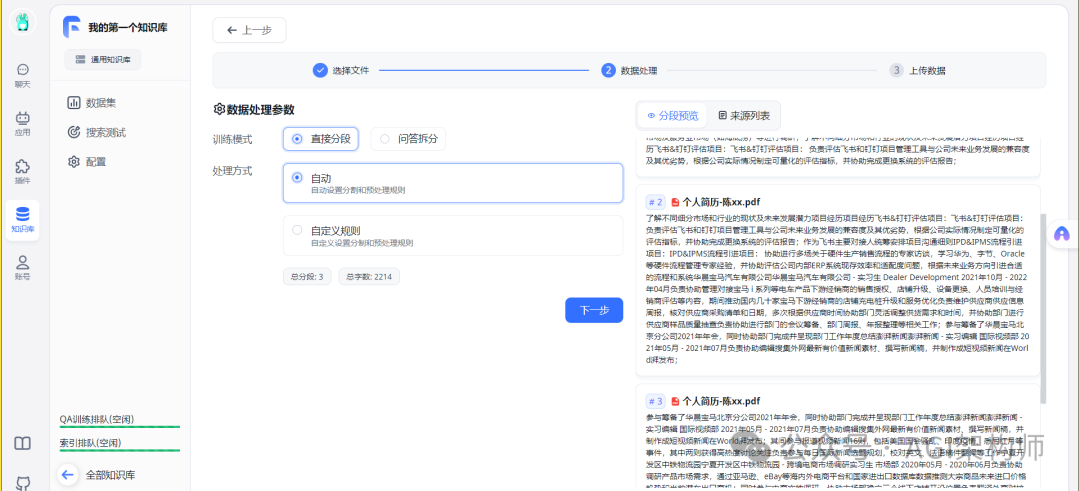
Task: Go back to 全部知识库
Action: point(110,475)
